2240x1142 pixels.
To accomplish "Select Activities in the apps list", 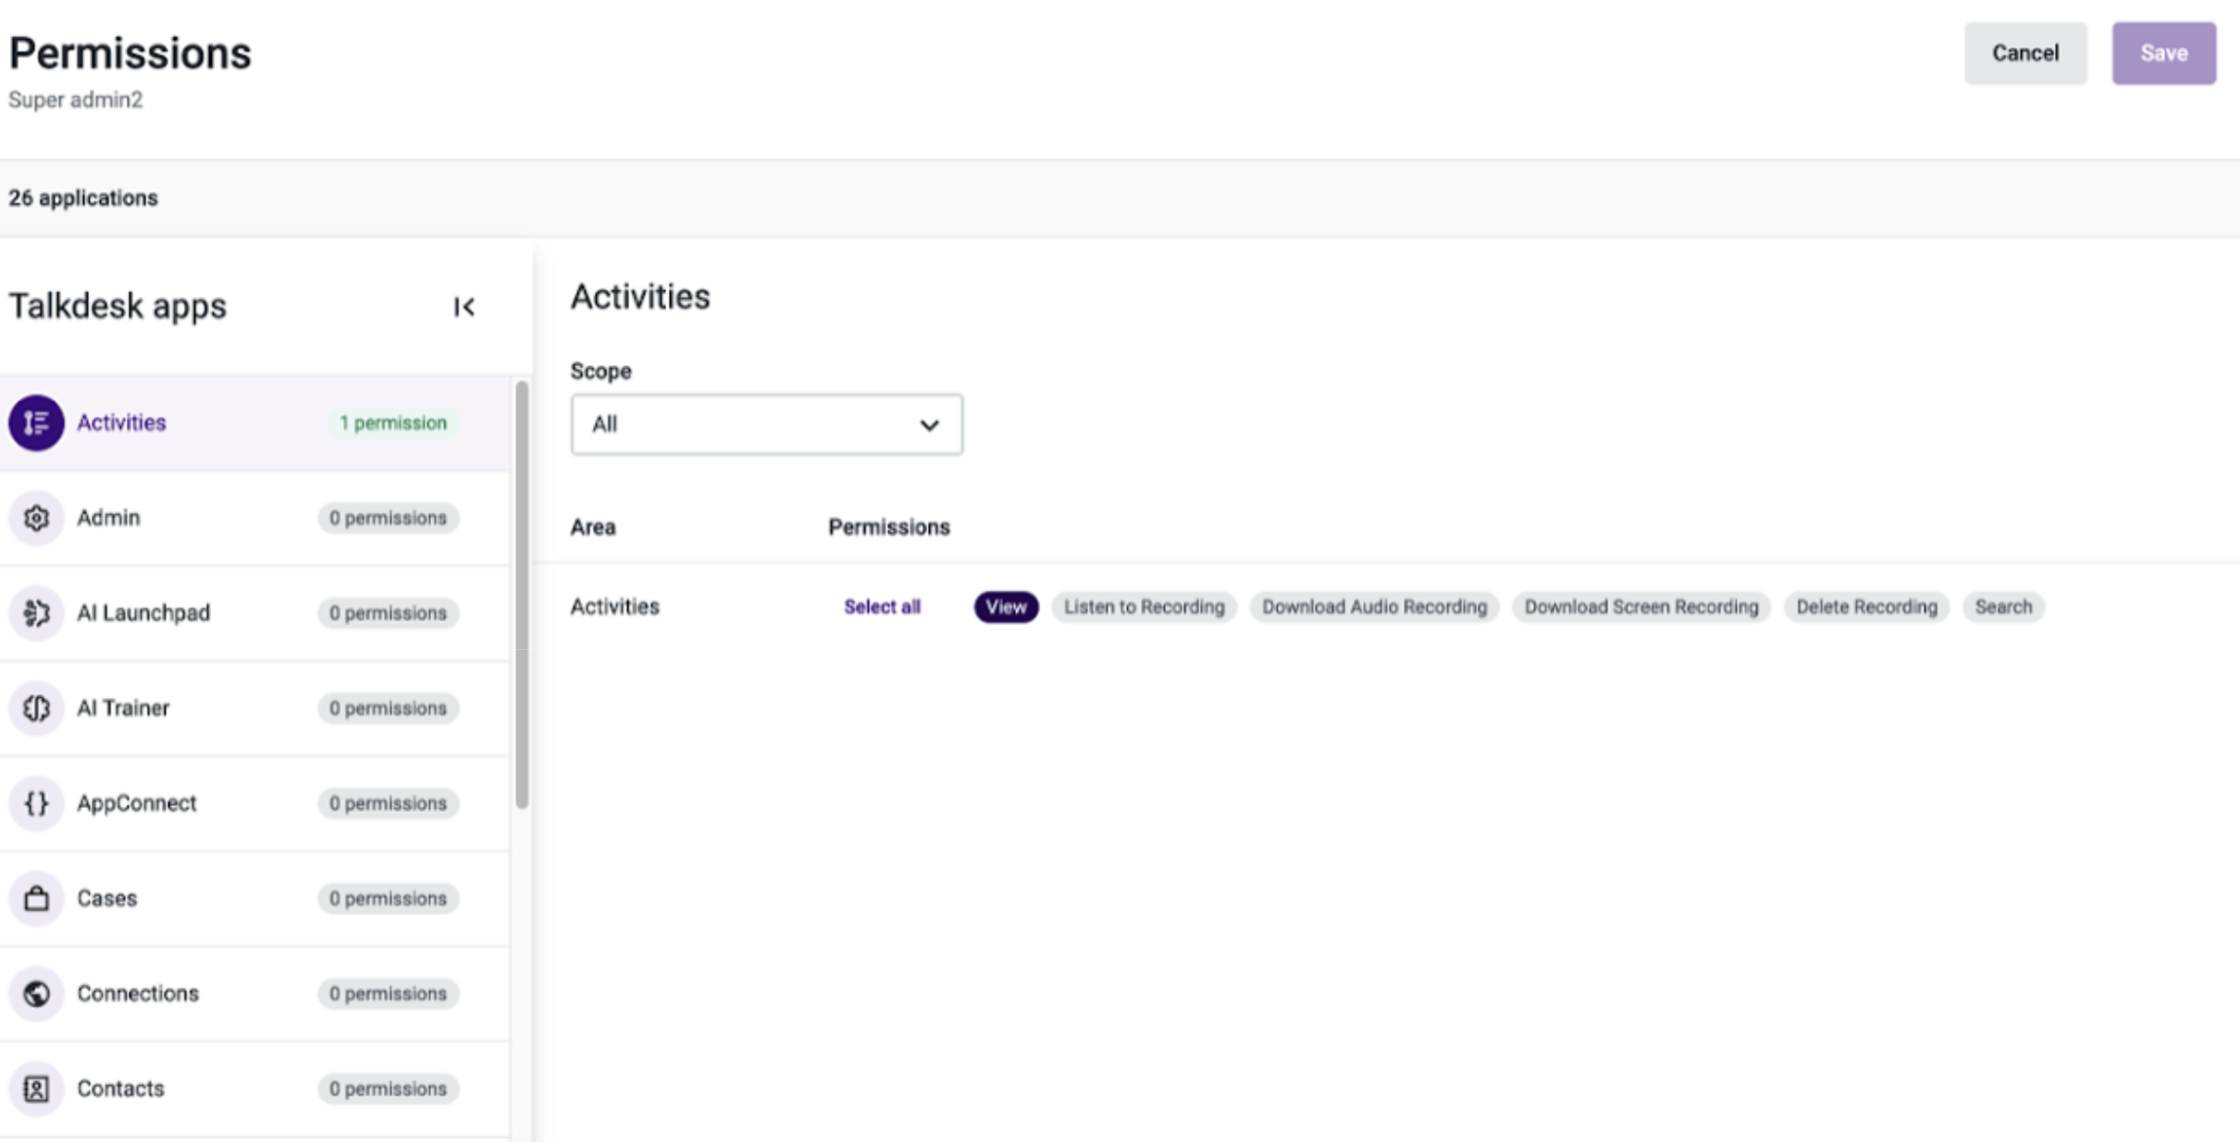I will pyautogui.click(x=255, y=423).
